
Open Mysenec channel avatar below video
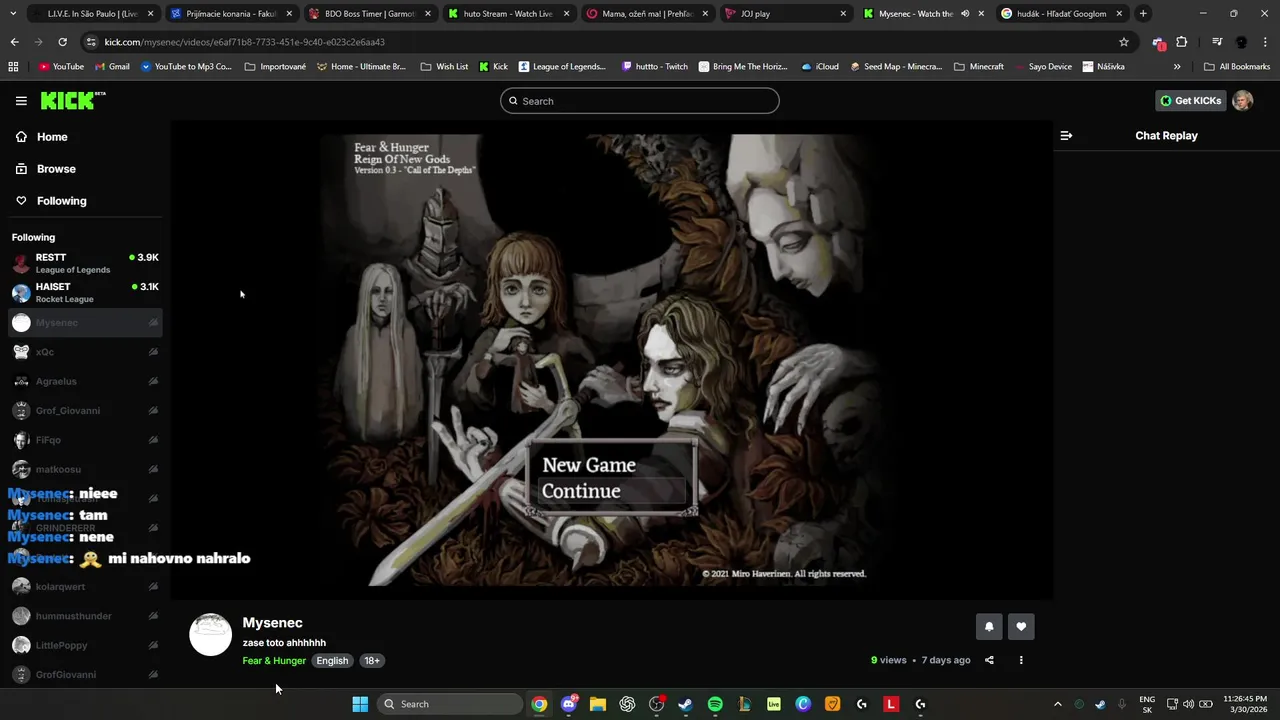pos(211,634)
